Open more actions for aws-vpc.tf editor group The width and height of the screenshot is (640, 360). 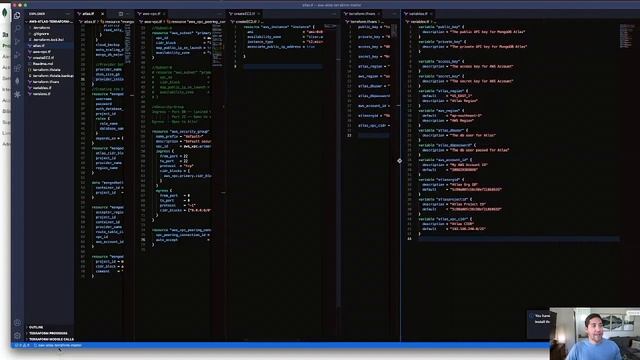[219, 14]
